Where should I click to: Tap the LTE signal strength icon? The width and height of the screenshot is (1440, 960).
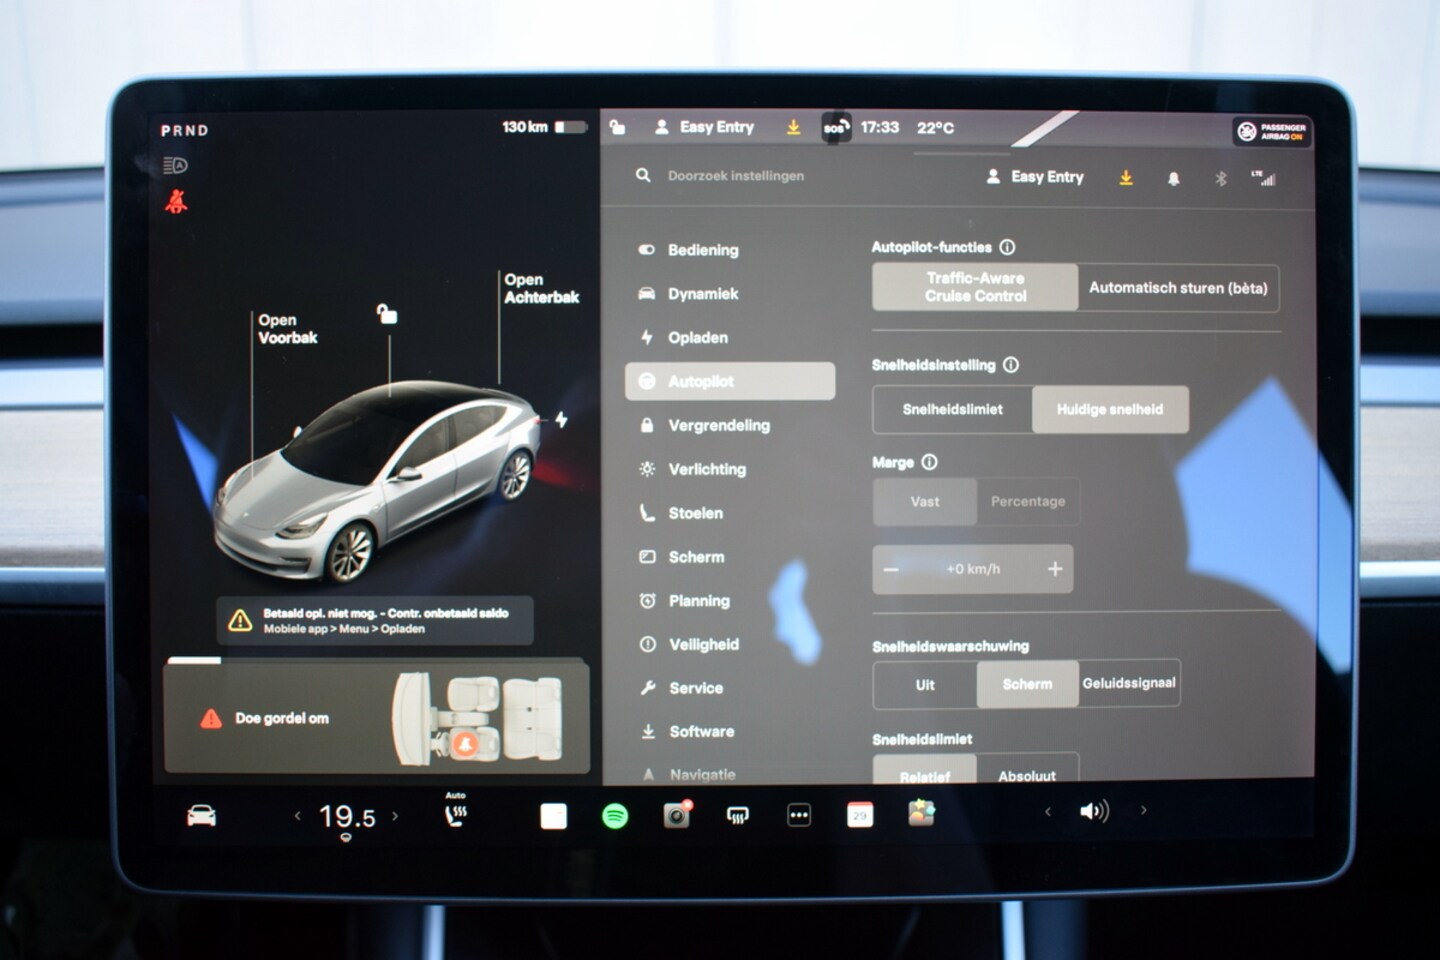point(1263,177)
